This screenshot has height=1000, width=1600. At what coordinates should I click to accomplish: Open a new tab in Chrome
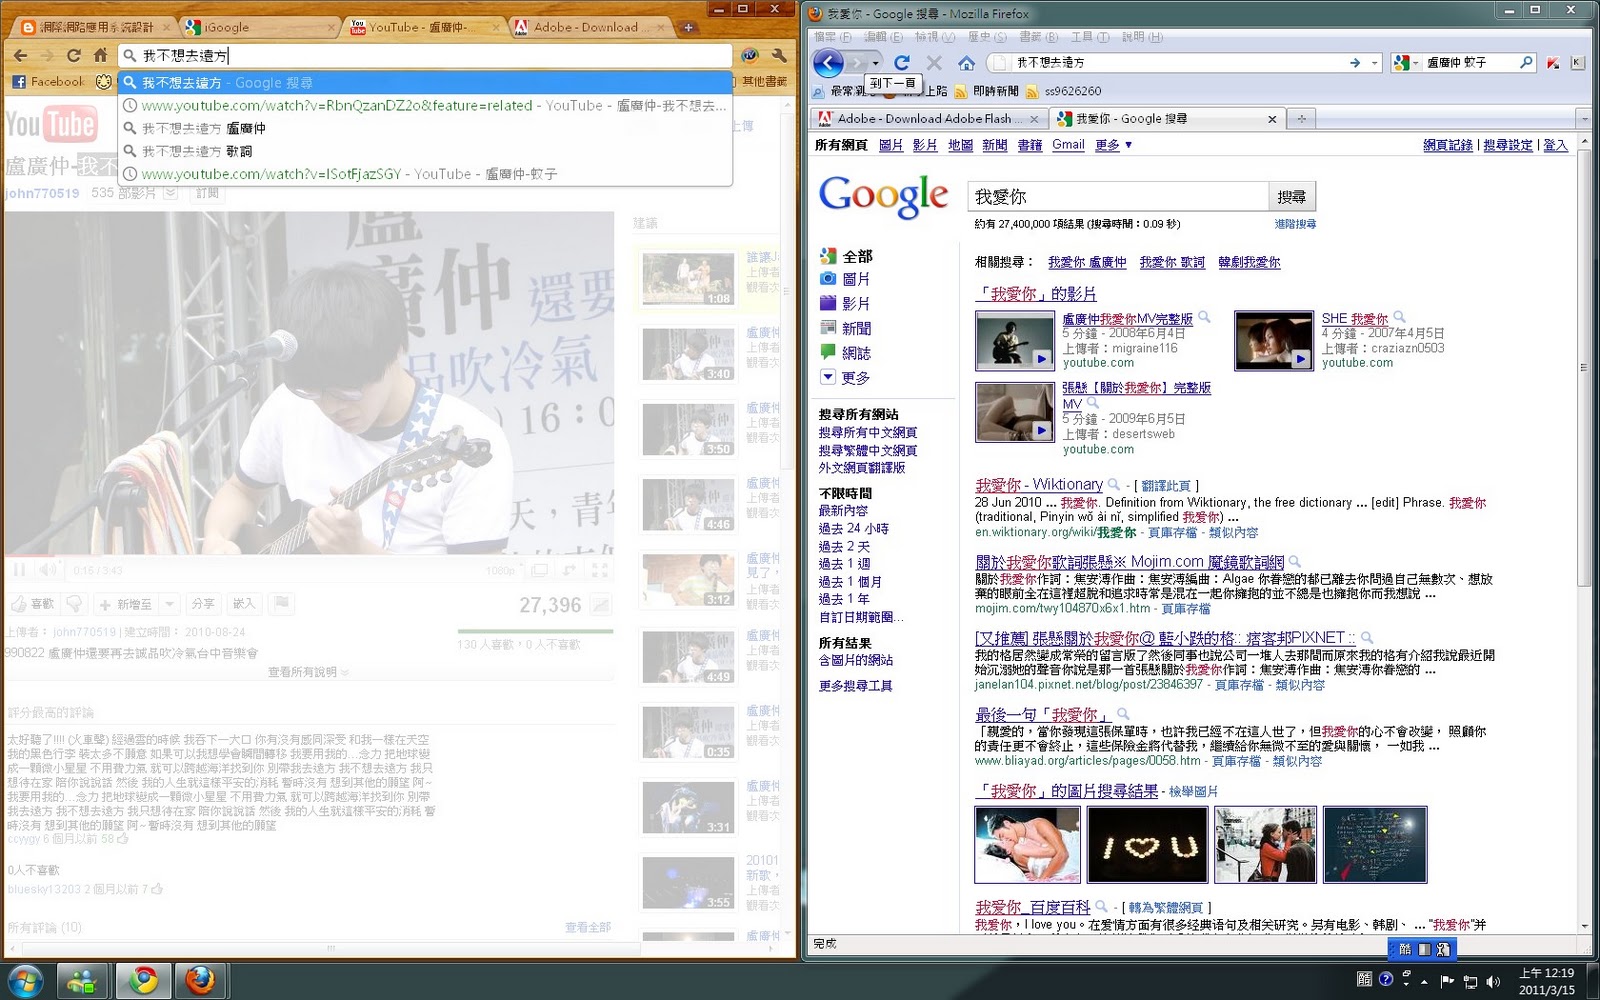[x=688, y=27]
